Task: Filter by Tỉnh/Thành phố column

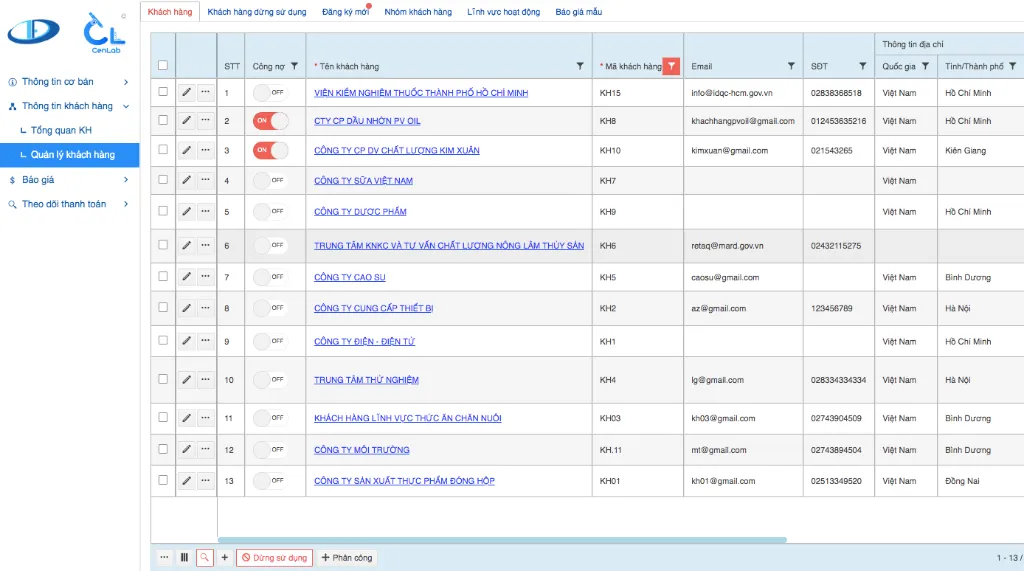Action: (1013, 66)
